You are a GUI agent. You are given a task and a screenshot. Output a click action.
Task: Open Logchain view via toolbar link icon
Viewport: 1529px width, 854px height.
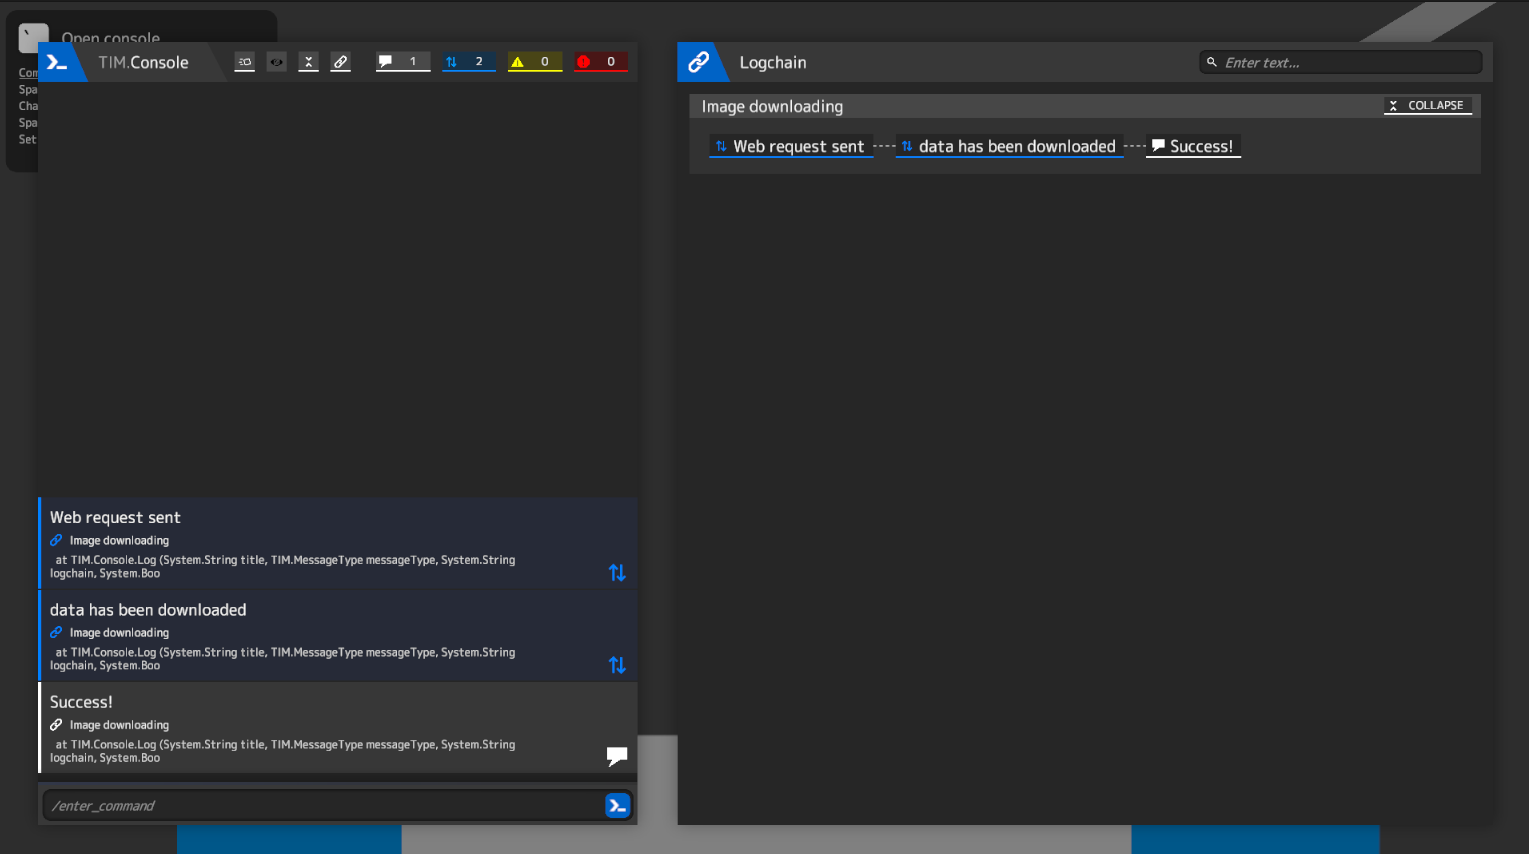341,62
